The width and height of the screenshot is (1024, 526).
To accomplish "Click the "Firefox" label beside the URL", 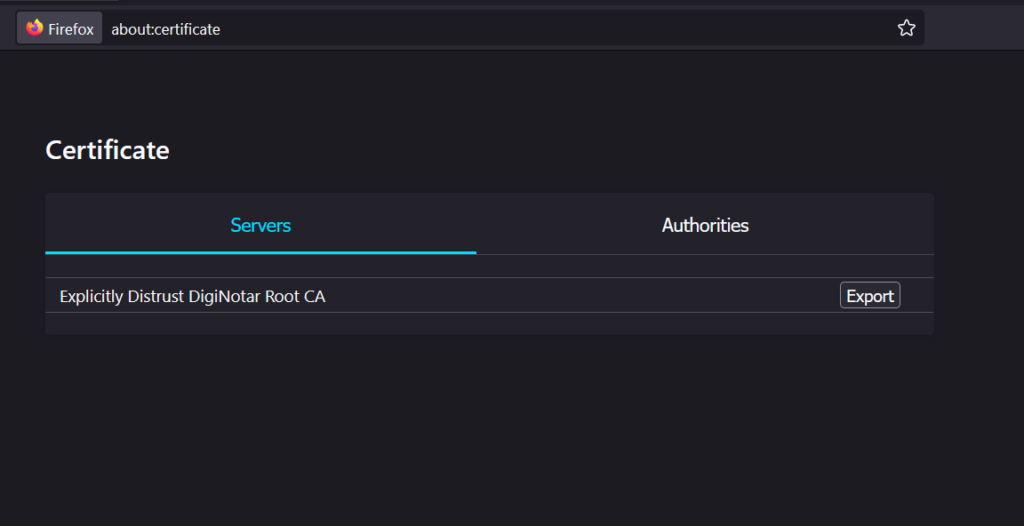I will click(x=71, y=29).
